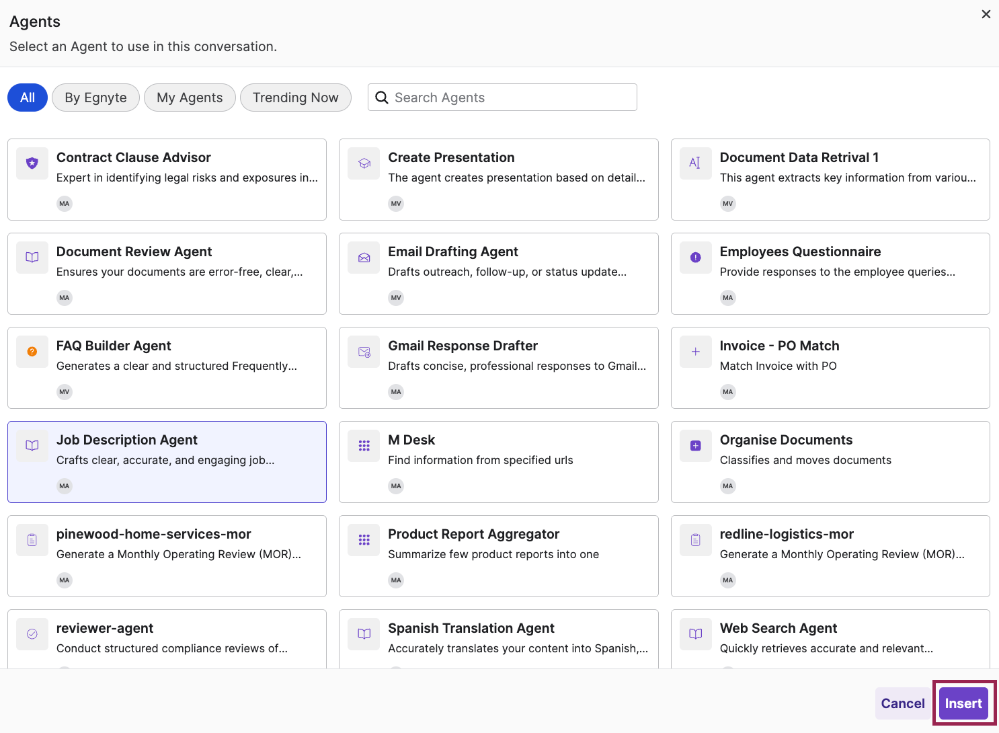Choose the Organise Documents title
This screenshot has height=733, width=999.
786,440
